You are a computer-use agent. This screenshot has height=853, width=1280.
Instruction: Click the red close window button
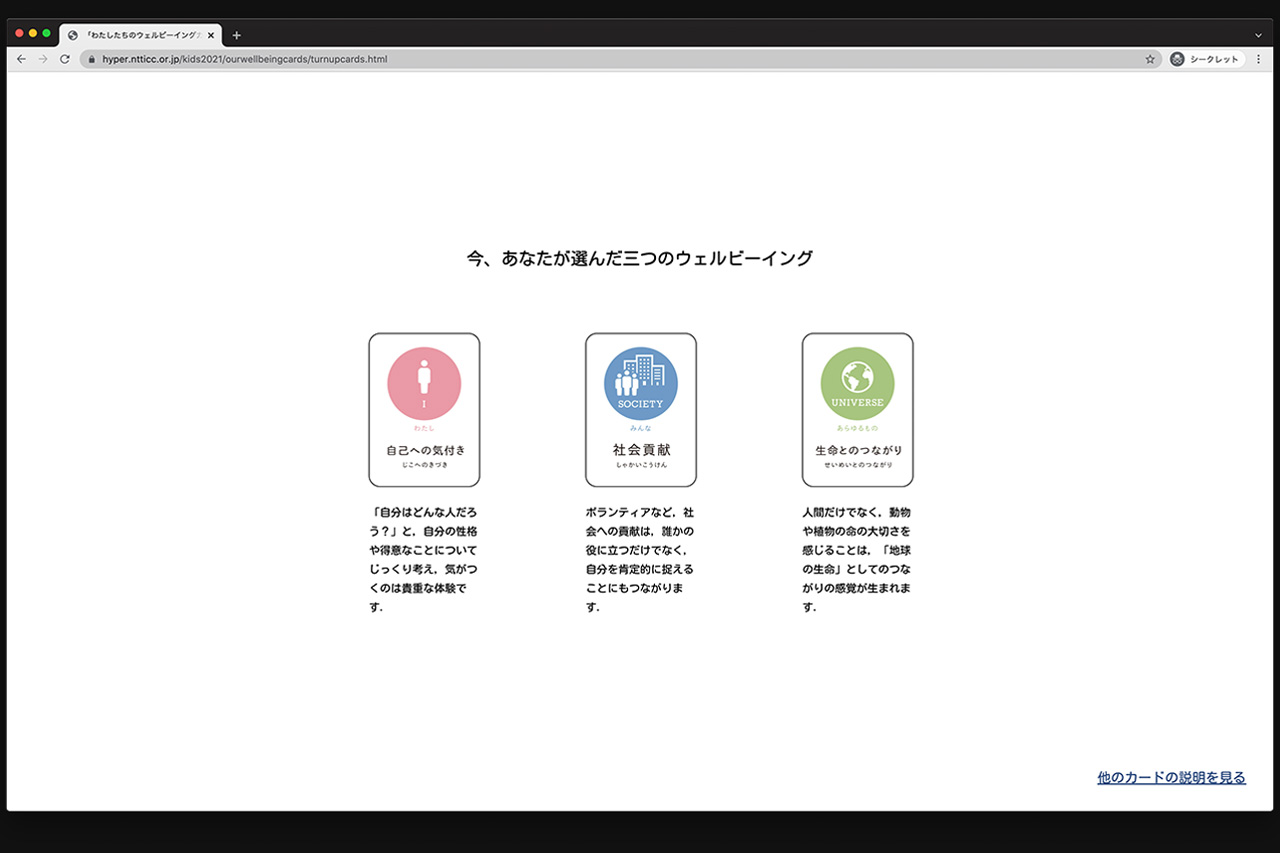point(19,33)
